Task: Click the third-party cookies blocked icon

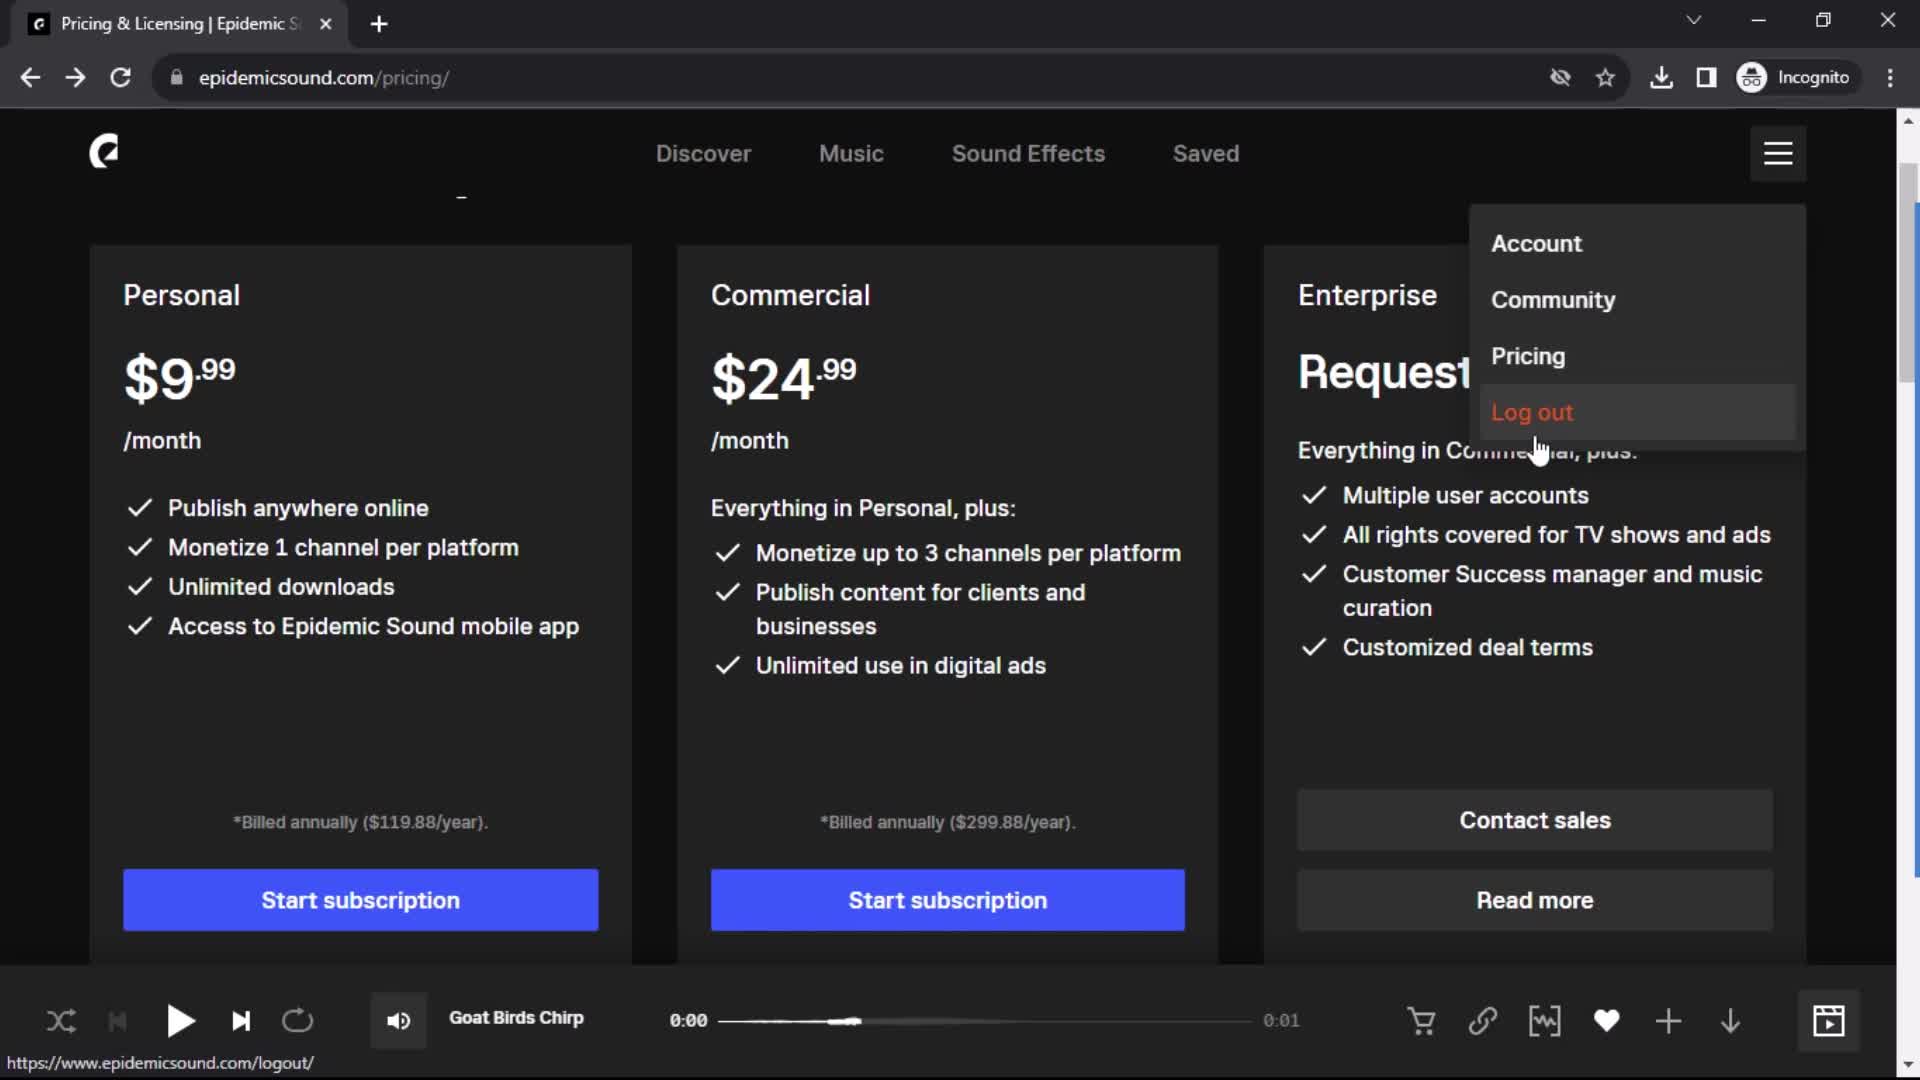Action: pyautogui.click(x=1560, y=78)
